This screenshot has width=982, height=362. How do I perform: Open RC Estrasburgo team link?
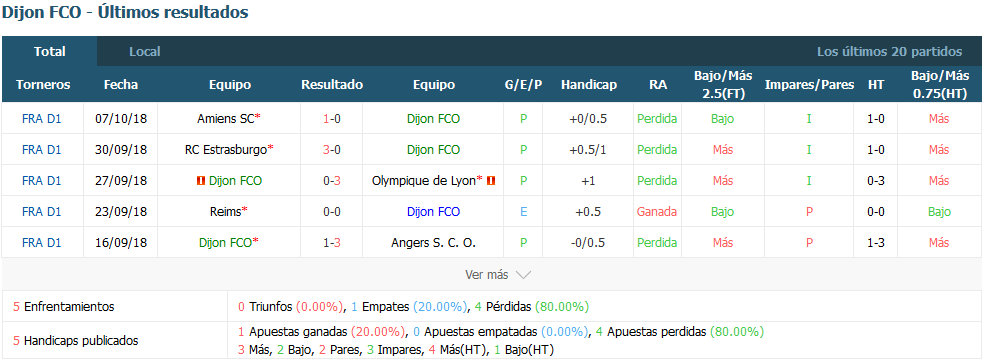click(x=226, y=150)
